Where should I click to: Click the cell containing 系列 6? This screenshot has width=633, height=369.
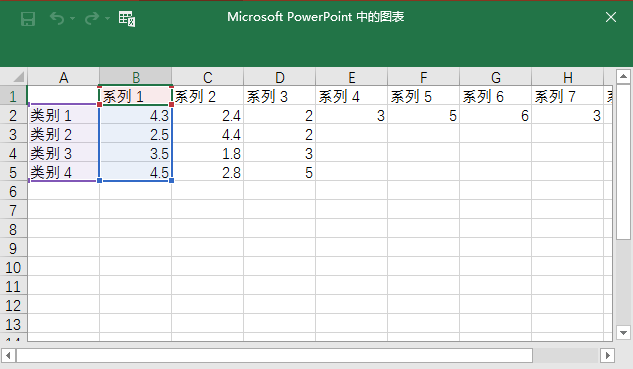click(496, 96)
